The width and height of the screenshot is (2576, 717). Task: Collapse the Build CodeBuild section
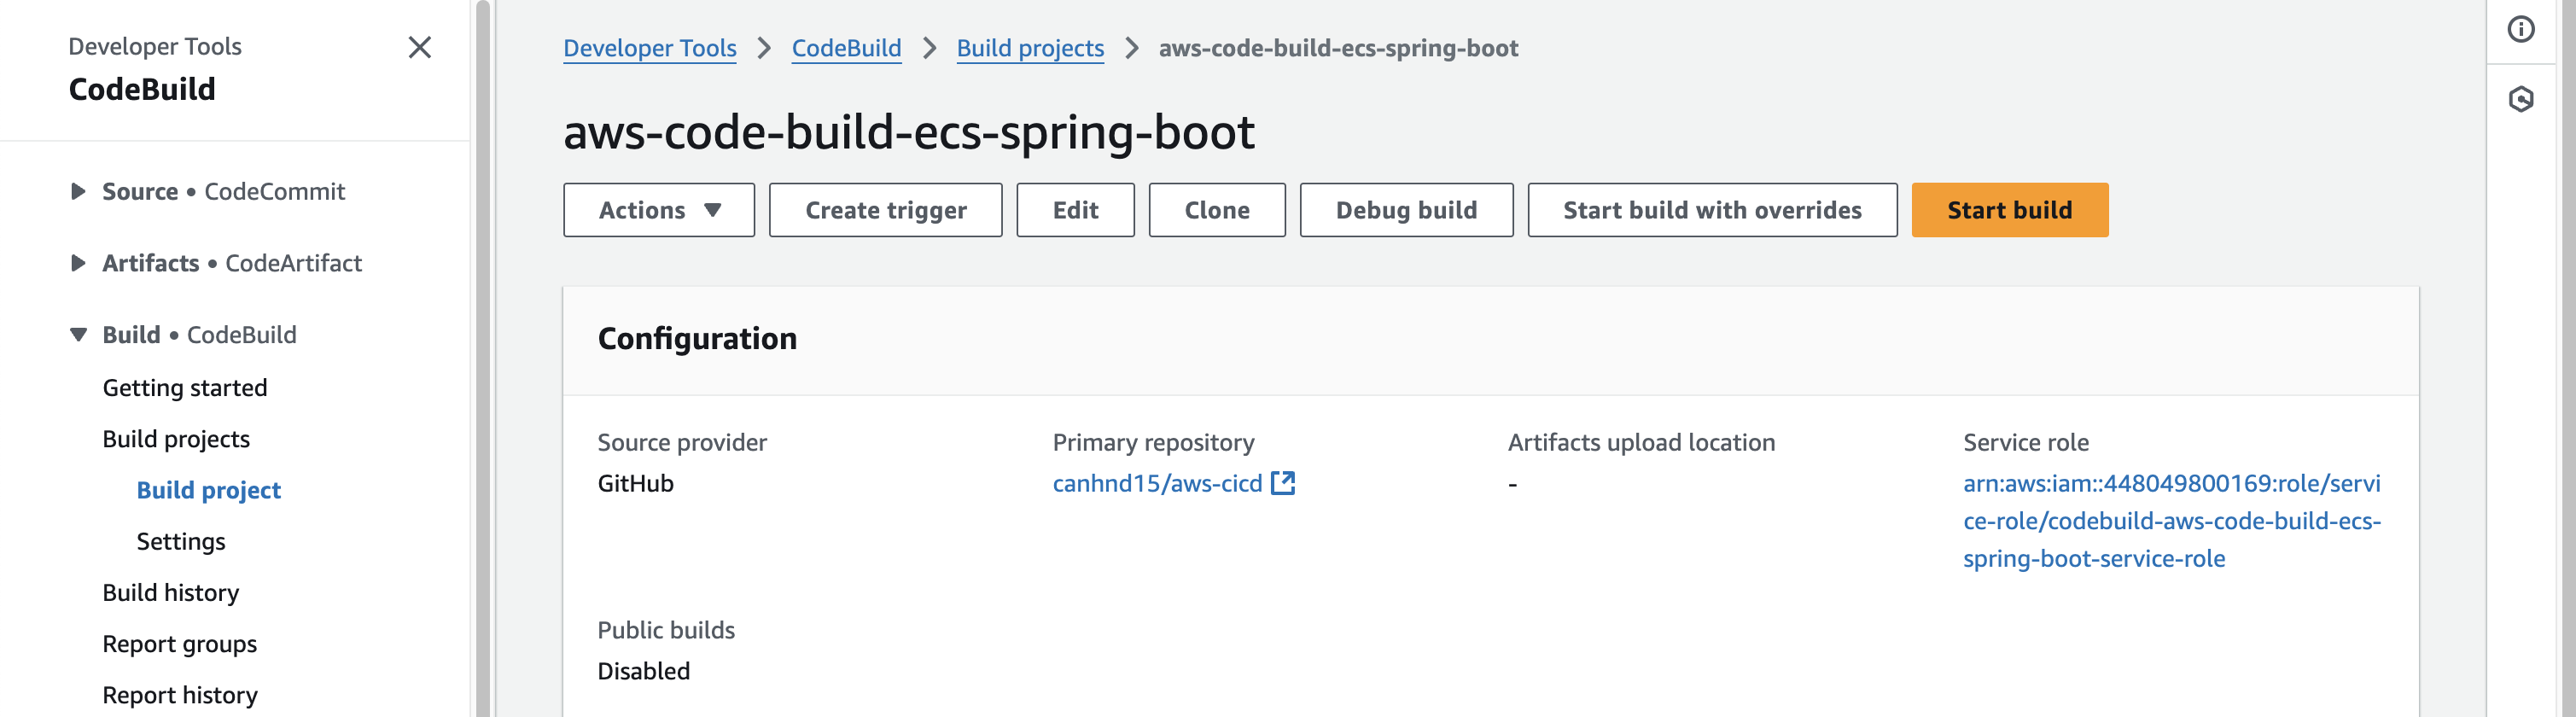(x=78, y=335)
